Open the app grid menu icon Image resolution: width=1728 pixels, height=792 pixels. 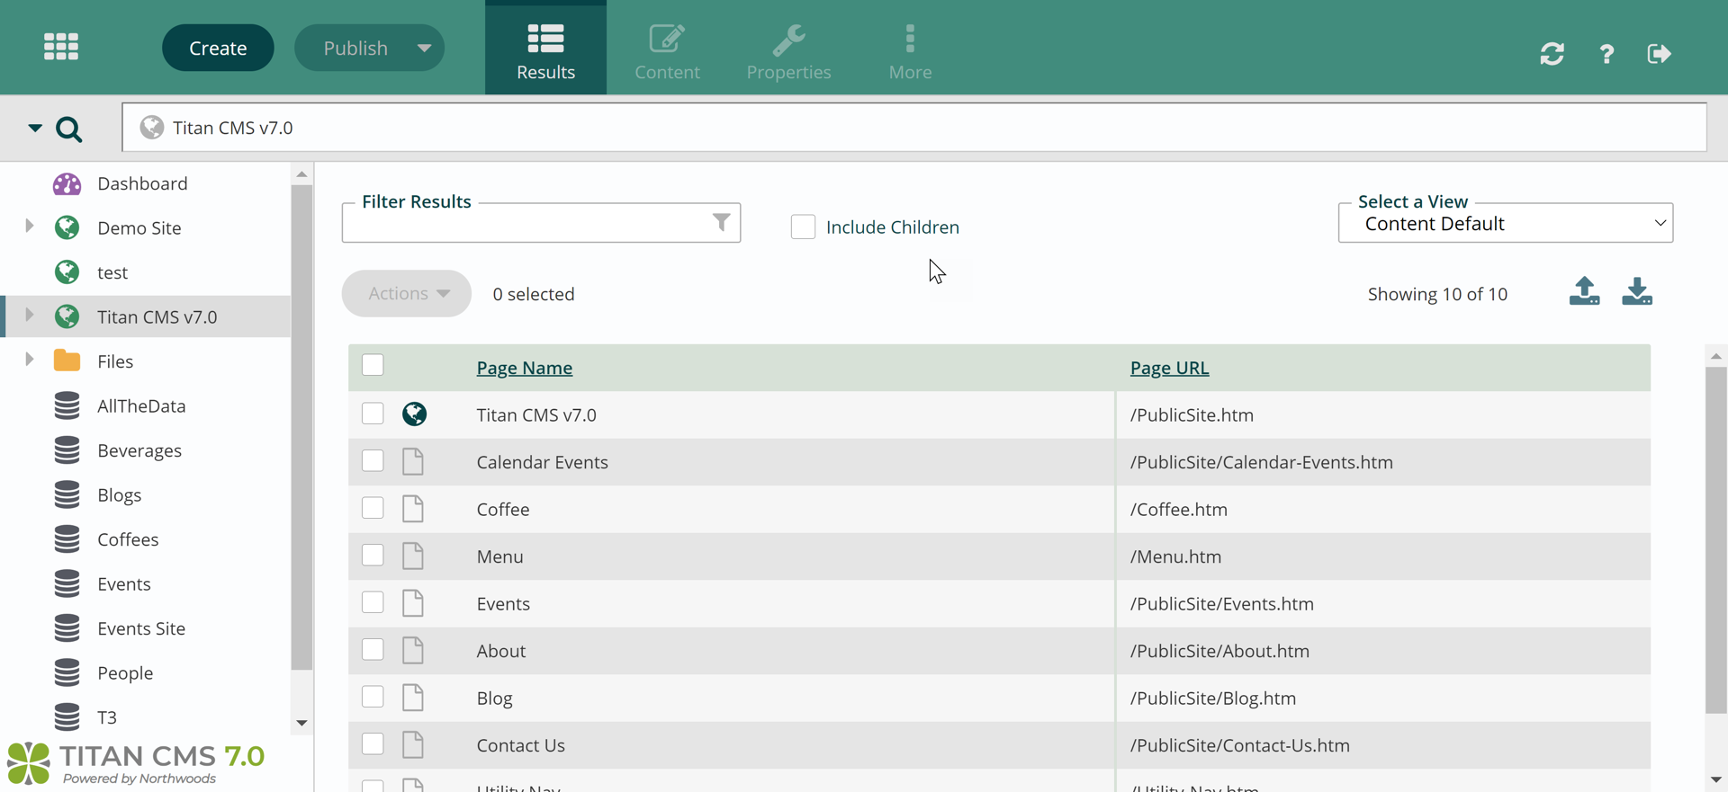pyautogui.click(x=61, y=47)
